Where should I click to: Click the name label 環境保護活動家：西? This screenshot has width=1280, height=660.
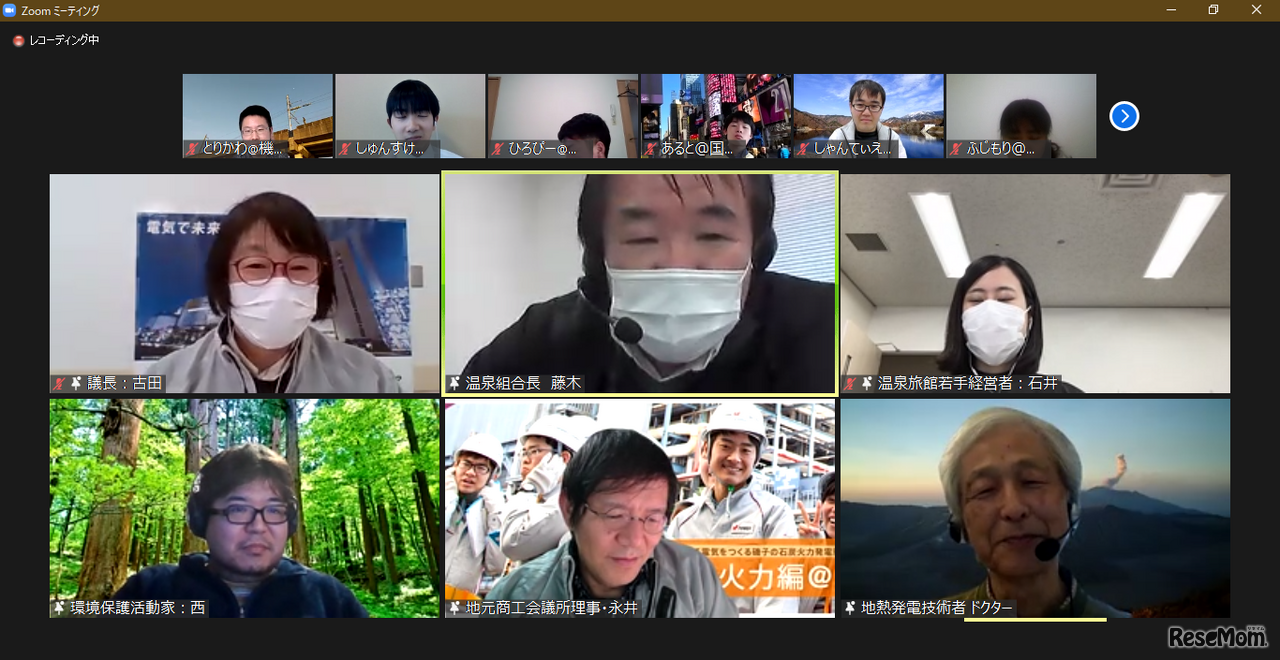138,608
